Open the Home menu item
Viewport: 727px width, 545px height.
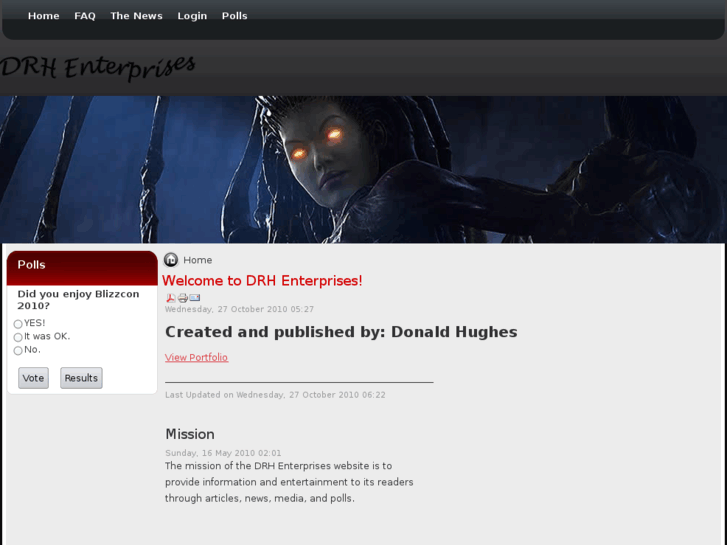[43, 16]
